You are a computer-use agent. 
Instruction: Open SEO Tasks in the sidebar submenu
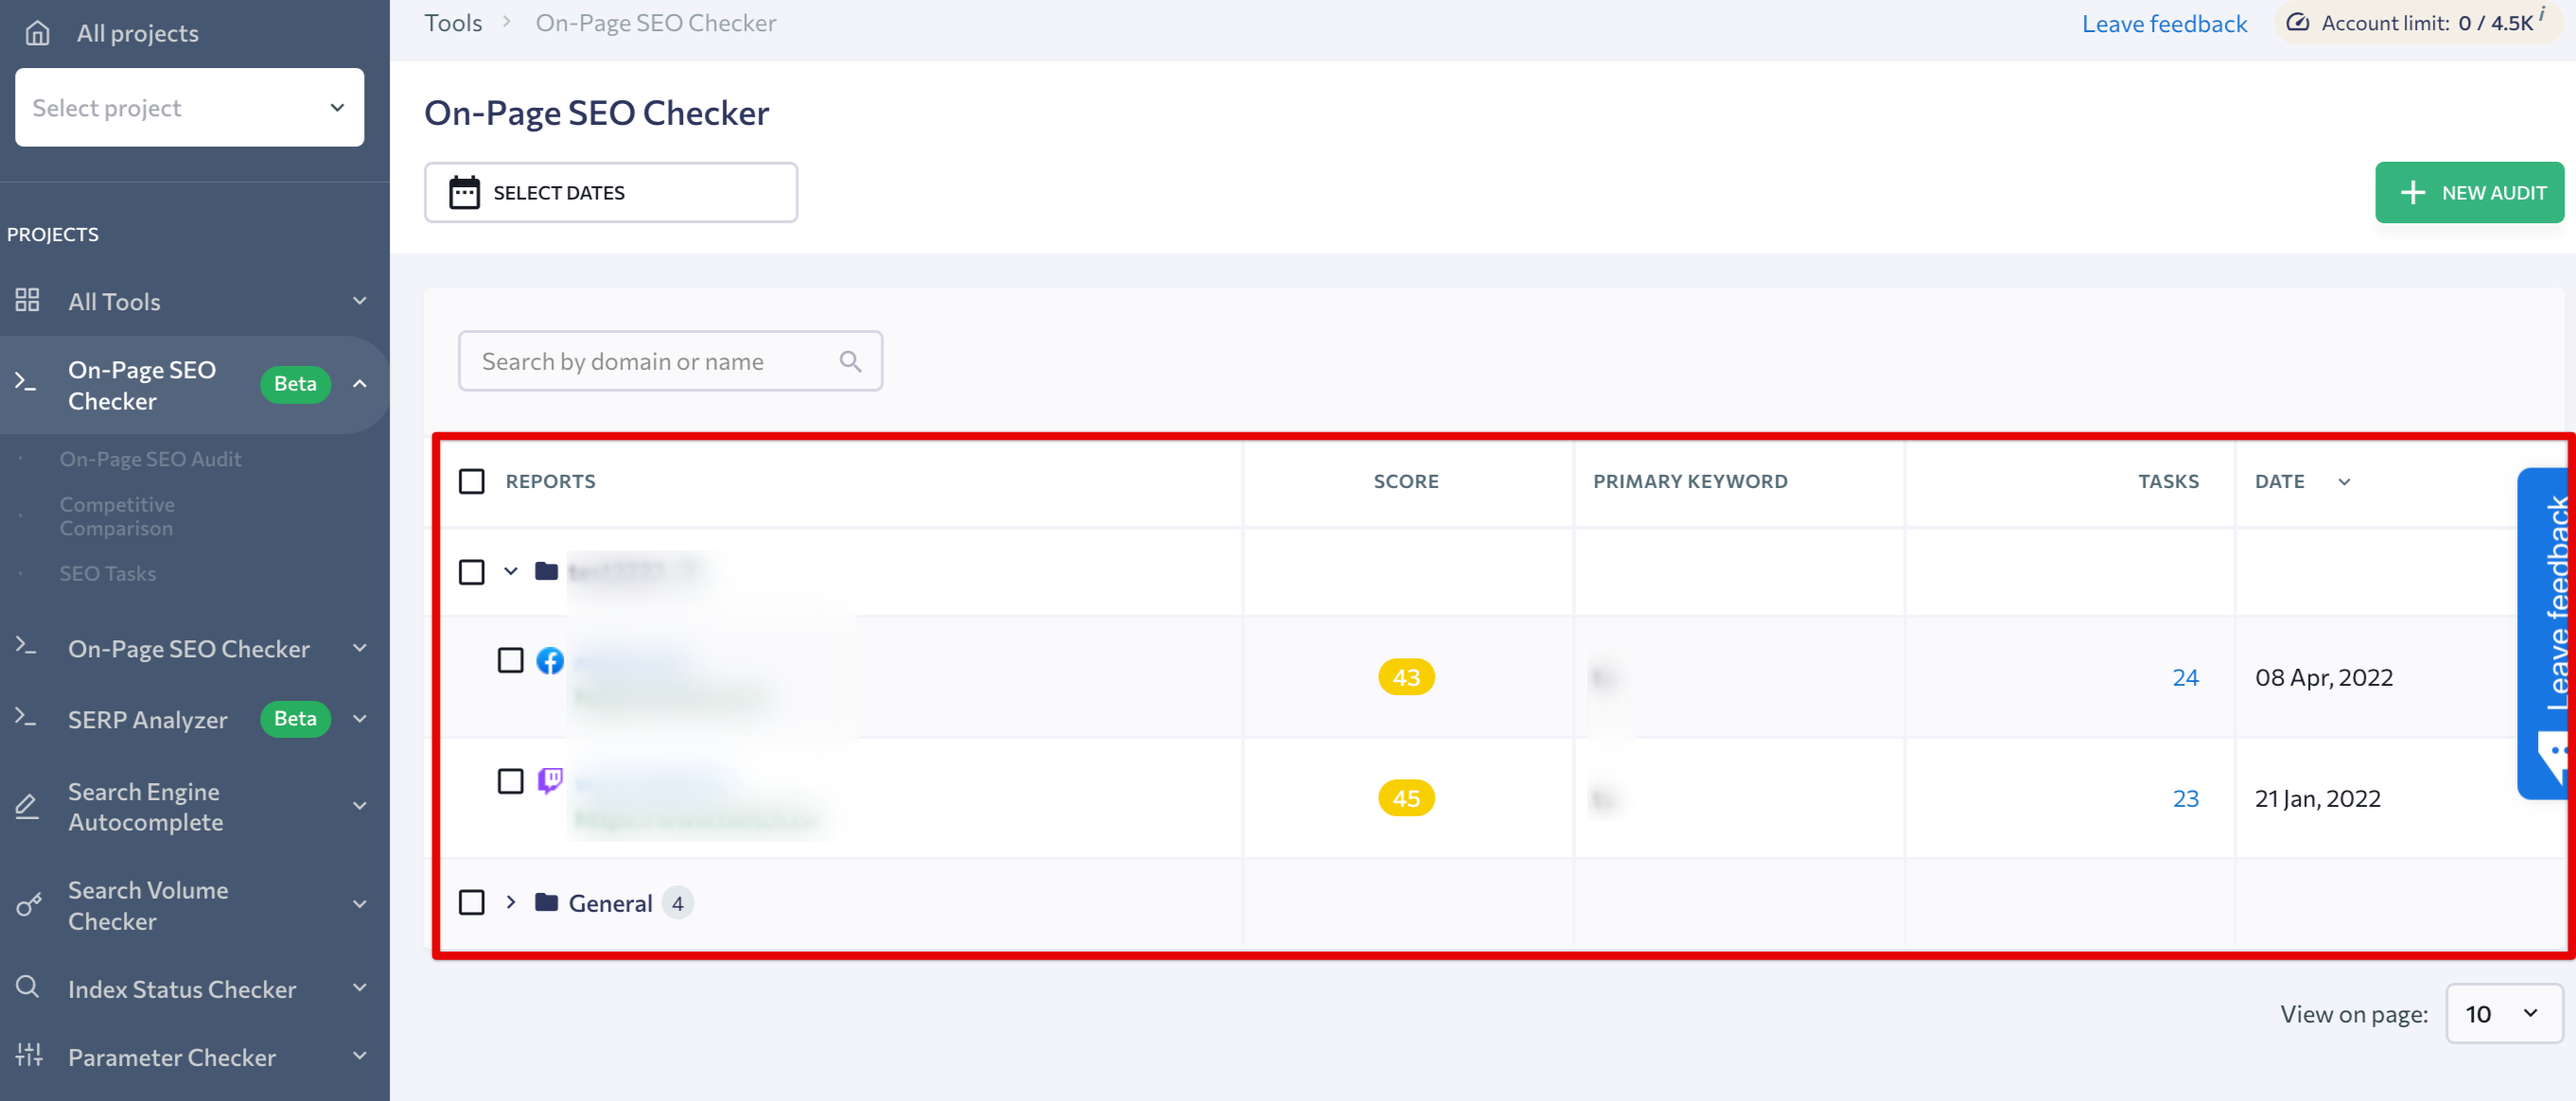107,573
